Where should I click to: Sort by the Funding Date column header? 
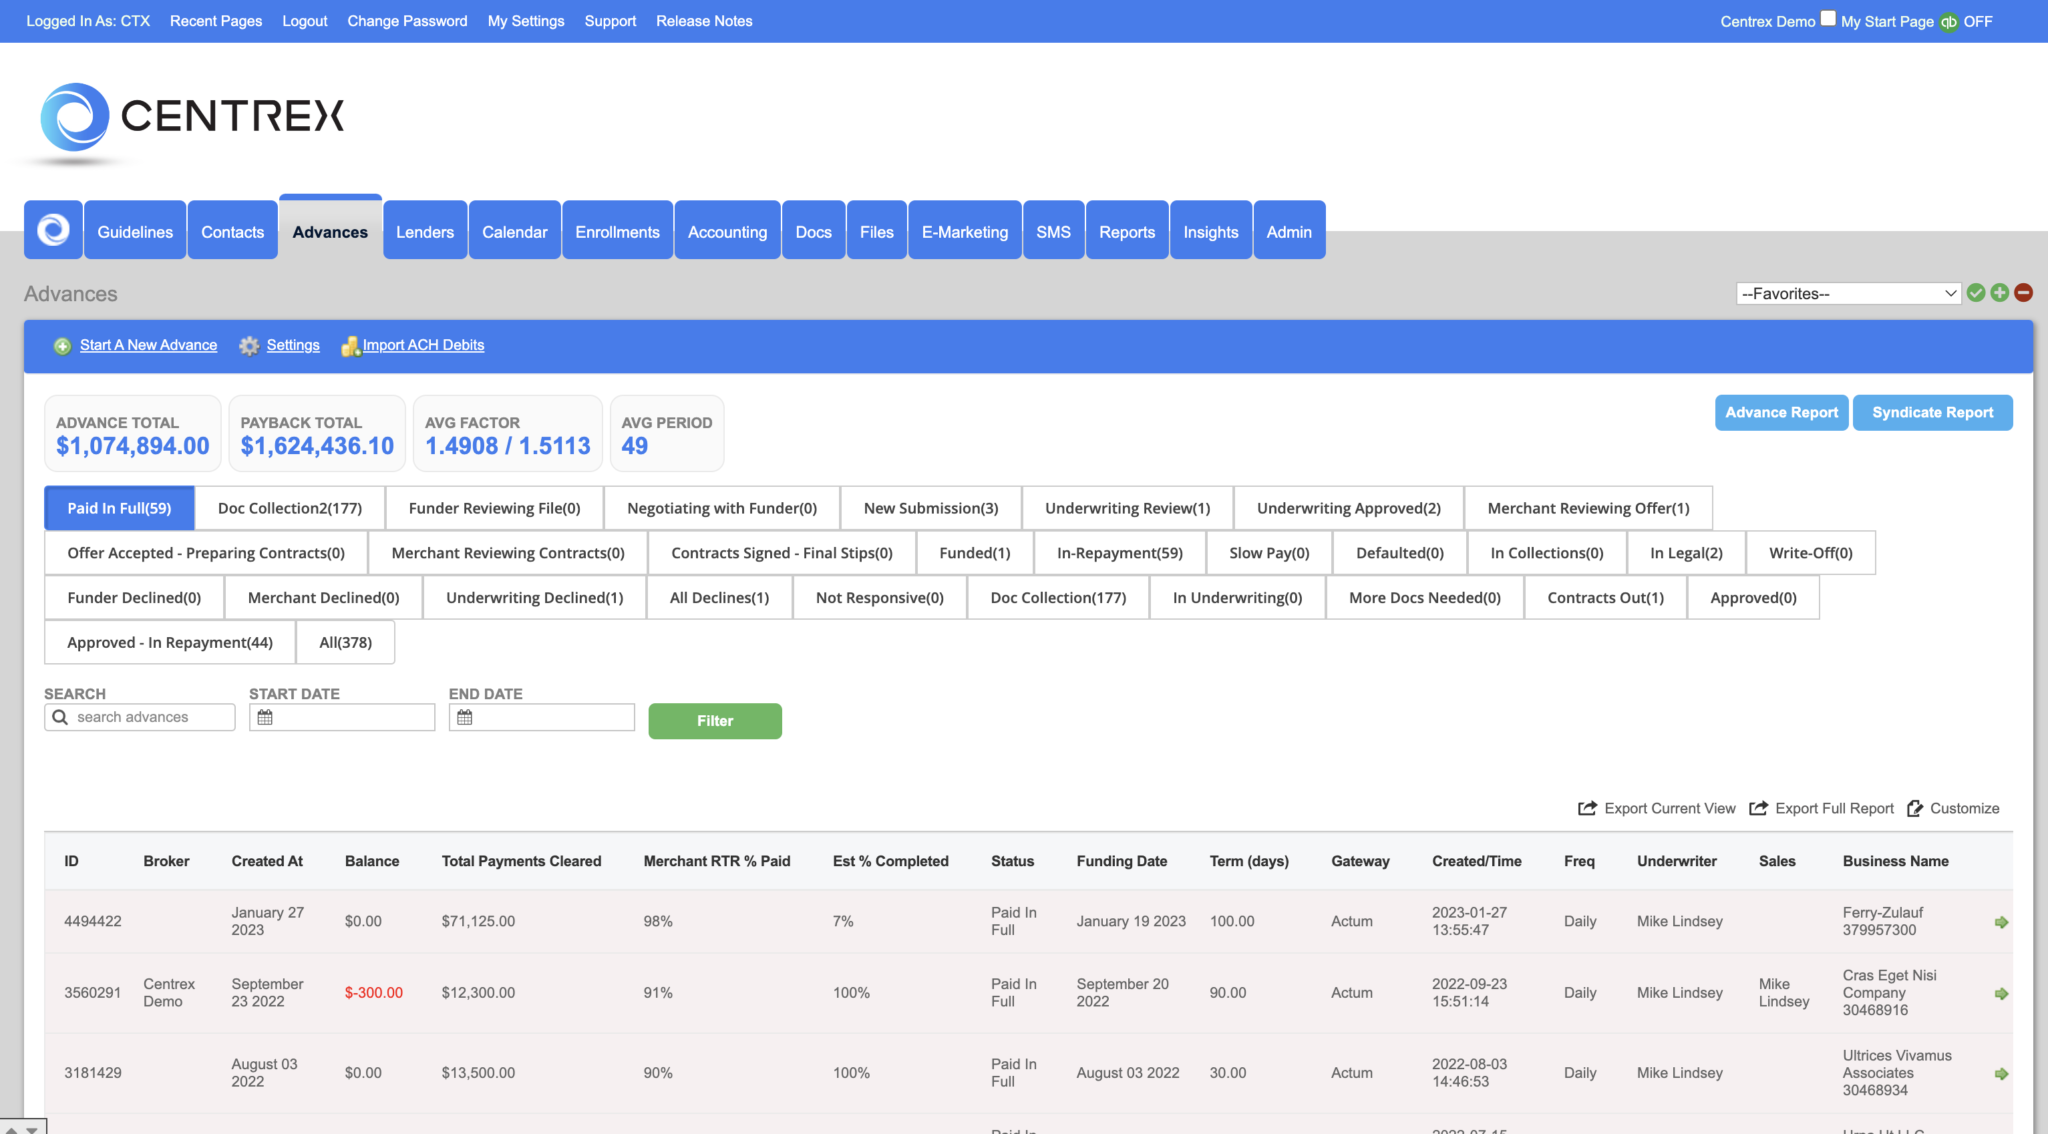1122,861
